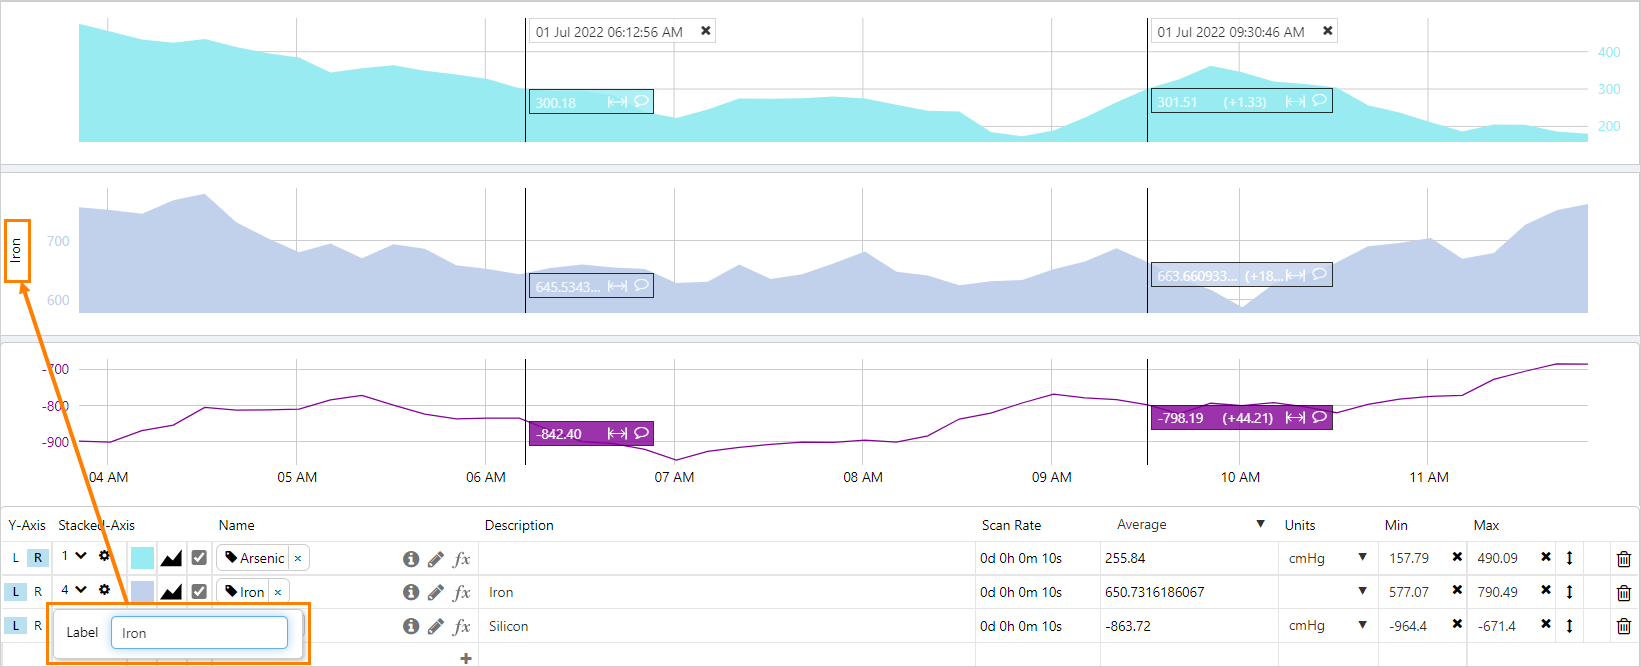Click the Label input field containing Iron
This screenshot has height=667, width=1641.
(x=199, y=633)
